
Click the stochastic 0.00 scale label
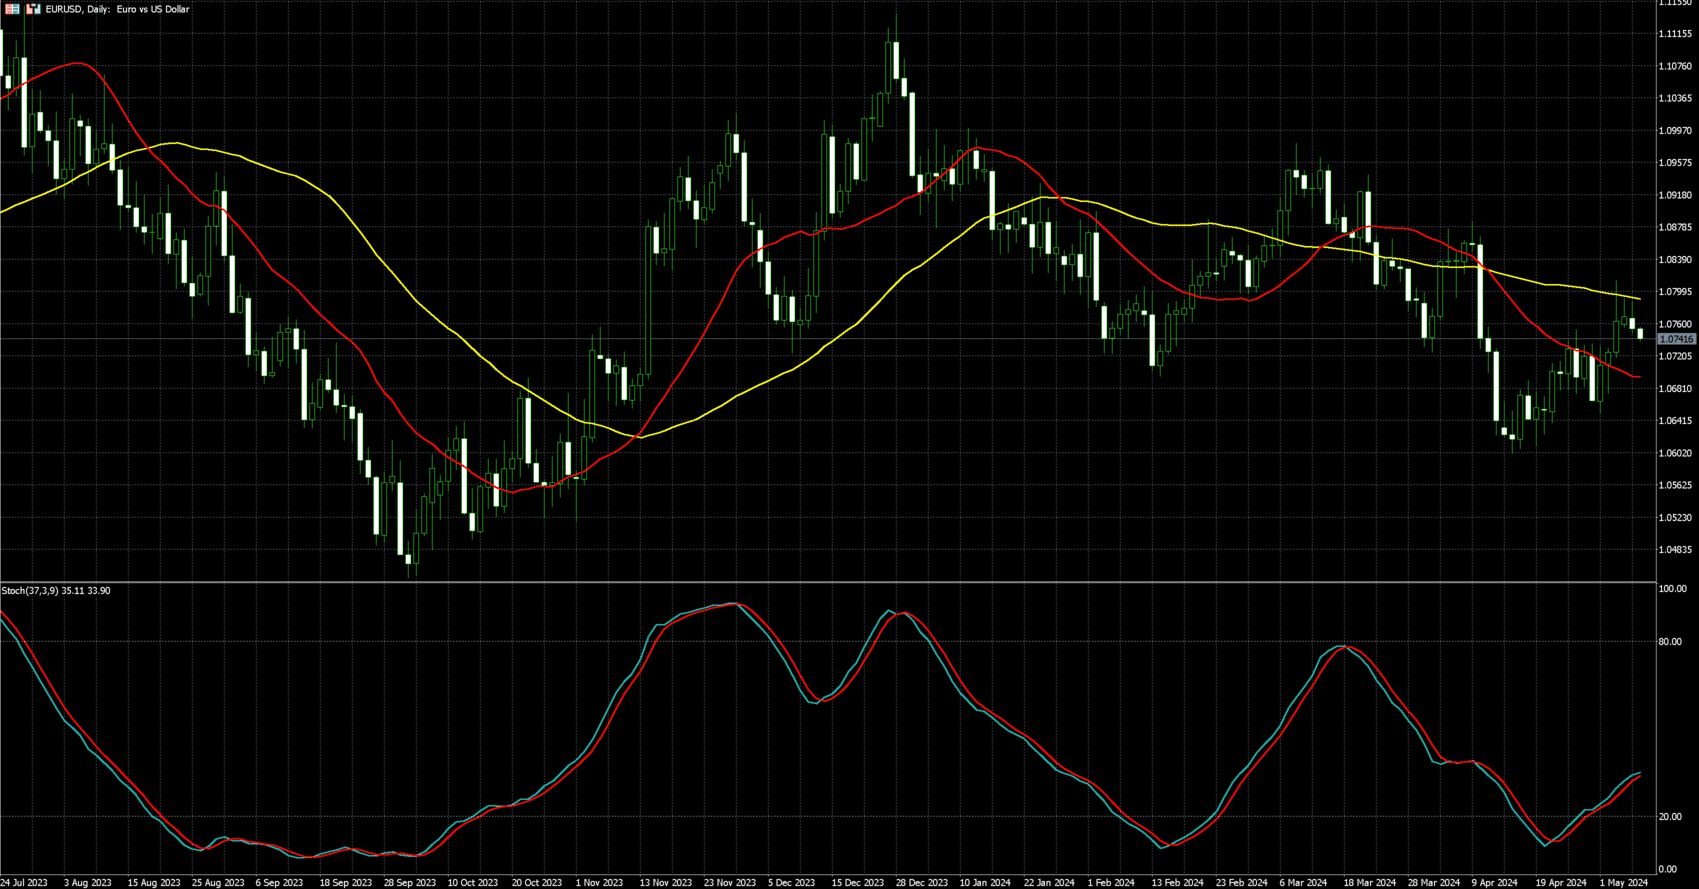coord(1668,870)
